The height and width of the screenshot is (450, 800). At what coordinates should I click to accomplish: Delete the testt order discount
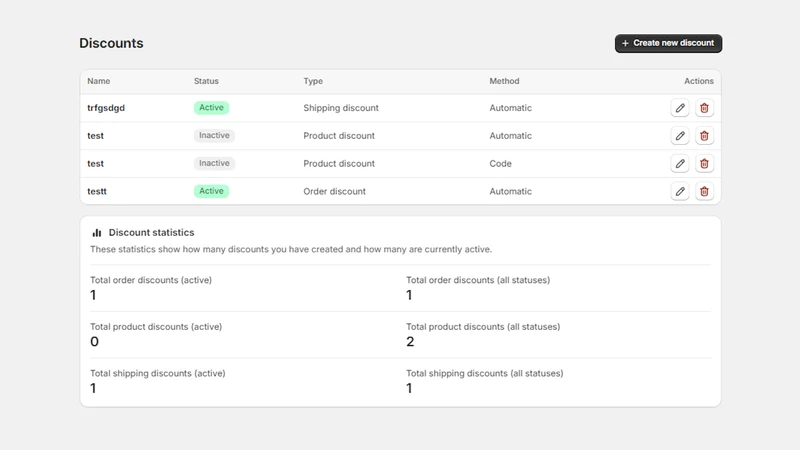point(704,191)
